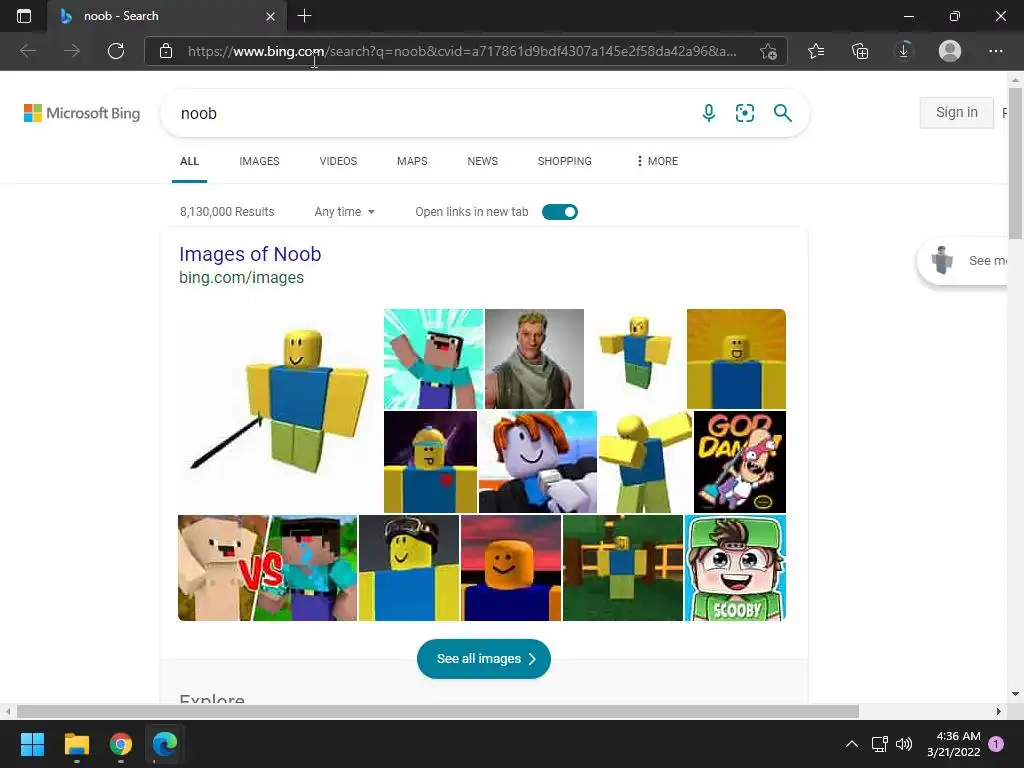The width and height of the screenshot is (1024, 768).
Task: Switch to the SHOPPING tab
Action: pos(565,161)
